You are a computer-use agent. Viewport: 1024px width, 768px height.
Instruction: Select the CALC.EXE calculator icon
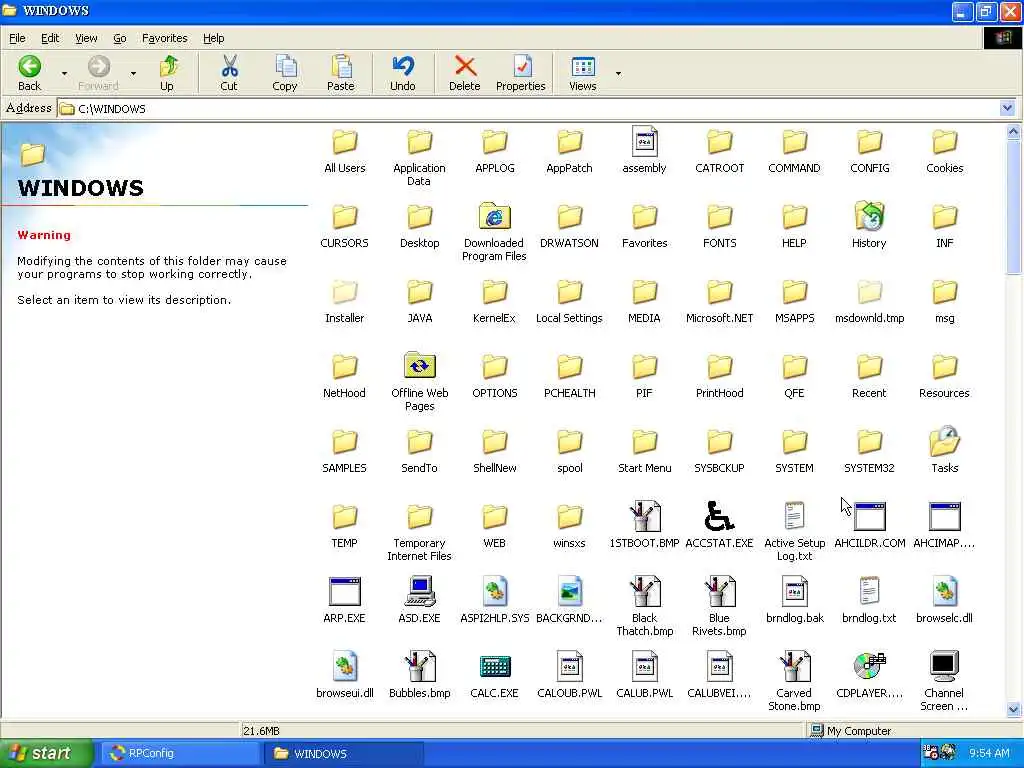494,667
